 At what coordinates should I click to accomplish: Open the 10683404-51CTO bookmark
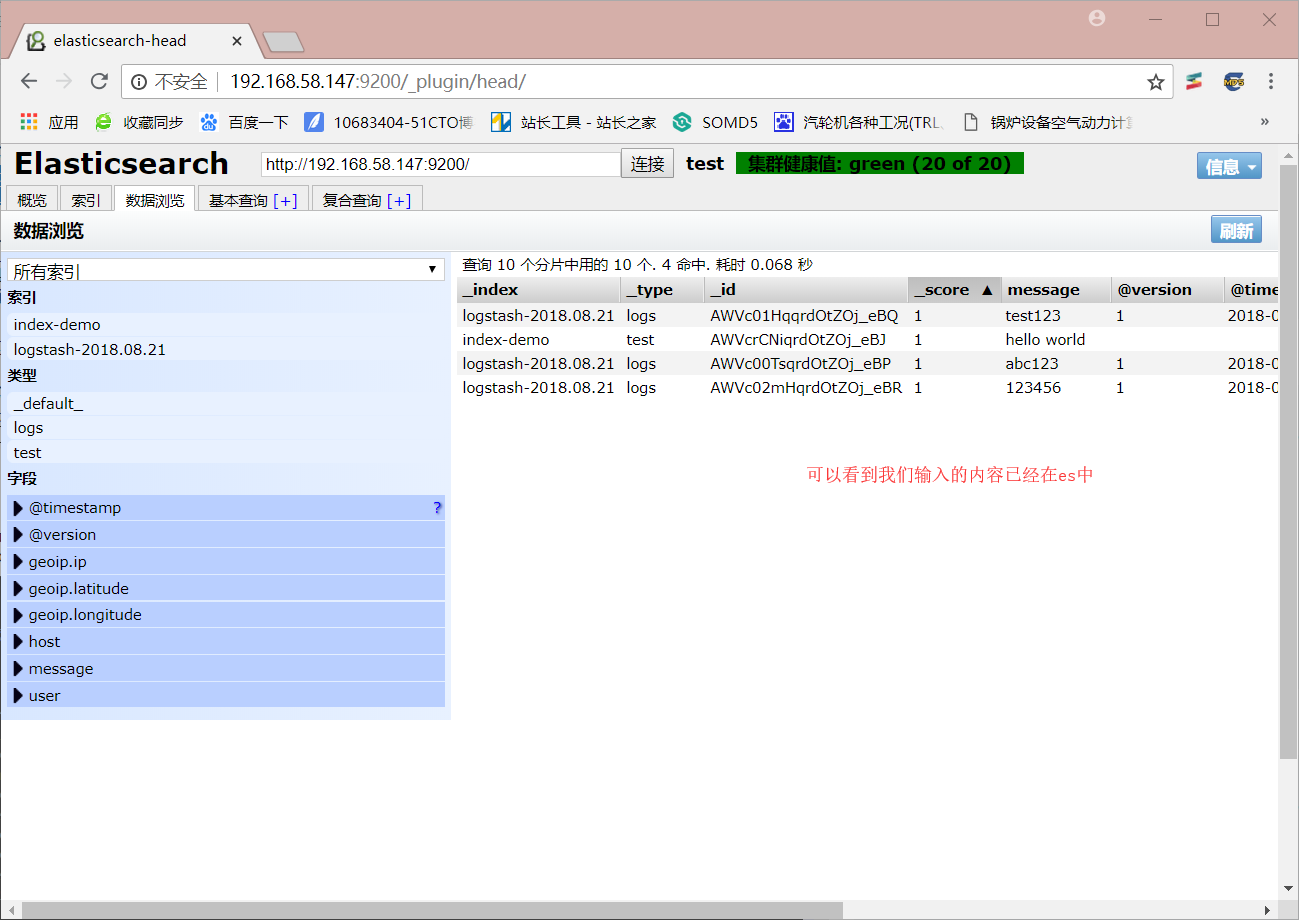coord(388,122)
